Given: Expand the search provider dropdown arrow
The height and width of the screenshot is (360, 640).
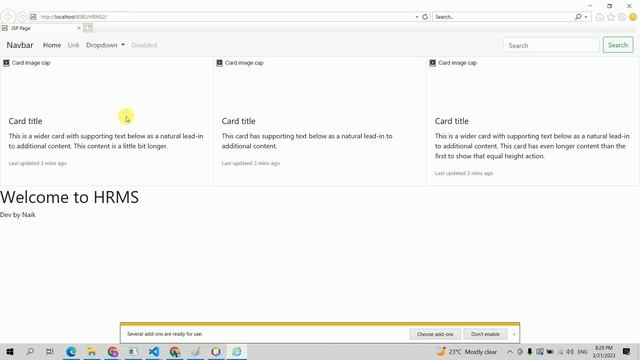Looking at the screenshot, I should [586, 17].
